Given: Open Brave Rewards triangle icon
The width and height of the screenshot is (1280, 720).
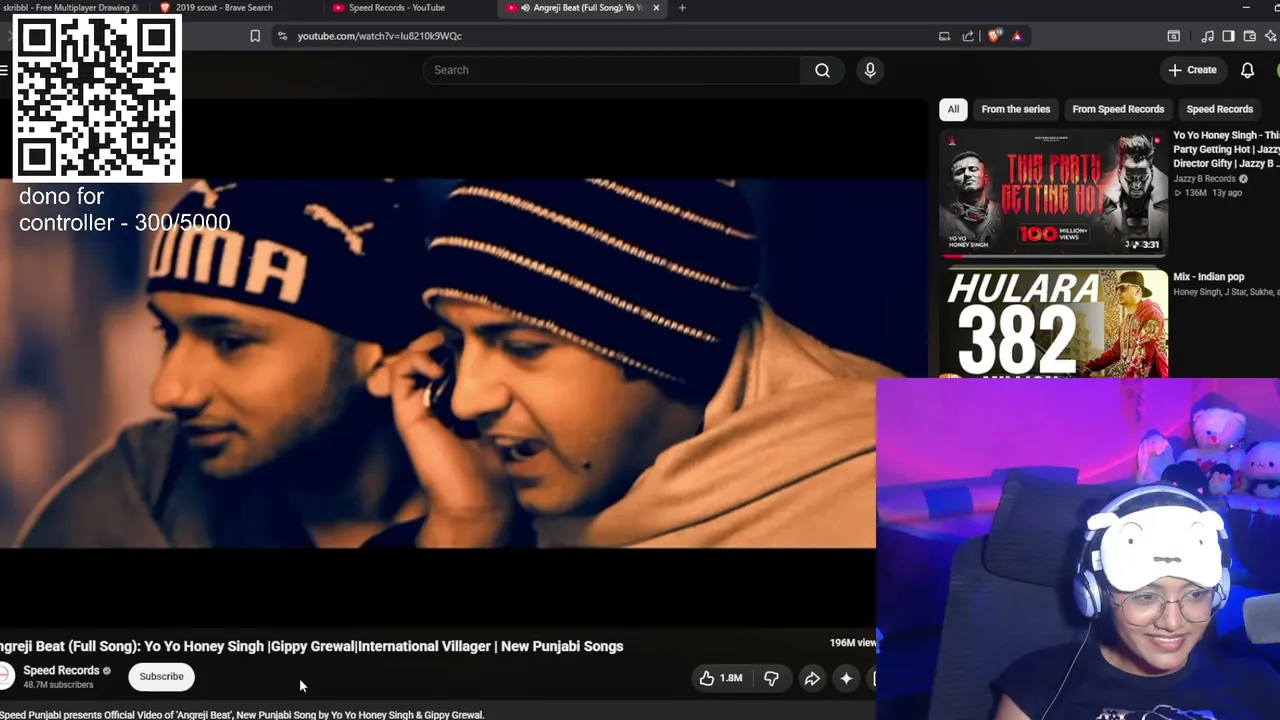Looking at the screenshot, I should [1017, 36].
